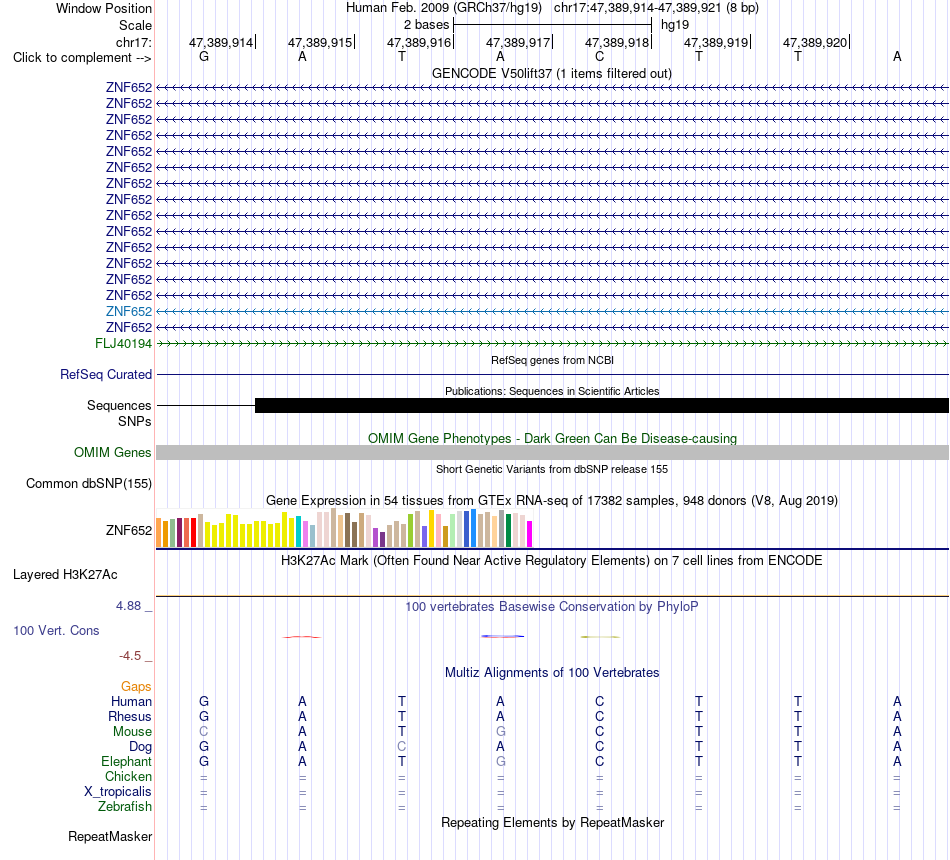950x860 pixels.
Task: Click the SNPs track label
Action: click(x=135, y=421)
